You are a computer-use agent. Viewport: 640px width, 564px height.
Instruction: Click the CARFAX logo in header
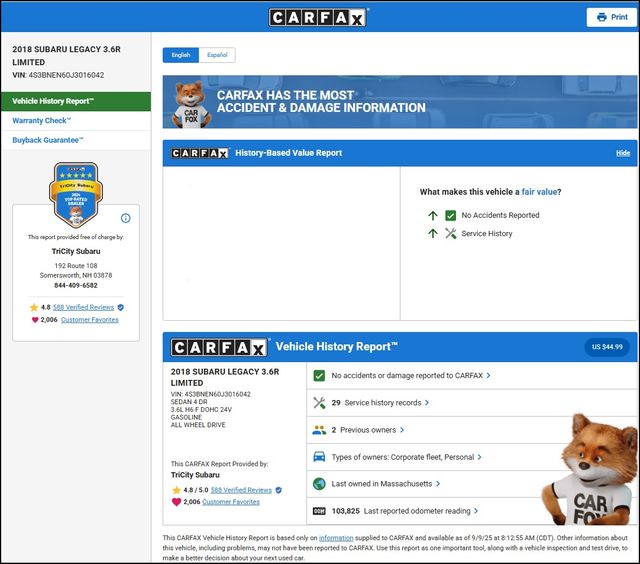pos(319,17)
